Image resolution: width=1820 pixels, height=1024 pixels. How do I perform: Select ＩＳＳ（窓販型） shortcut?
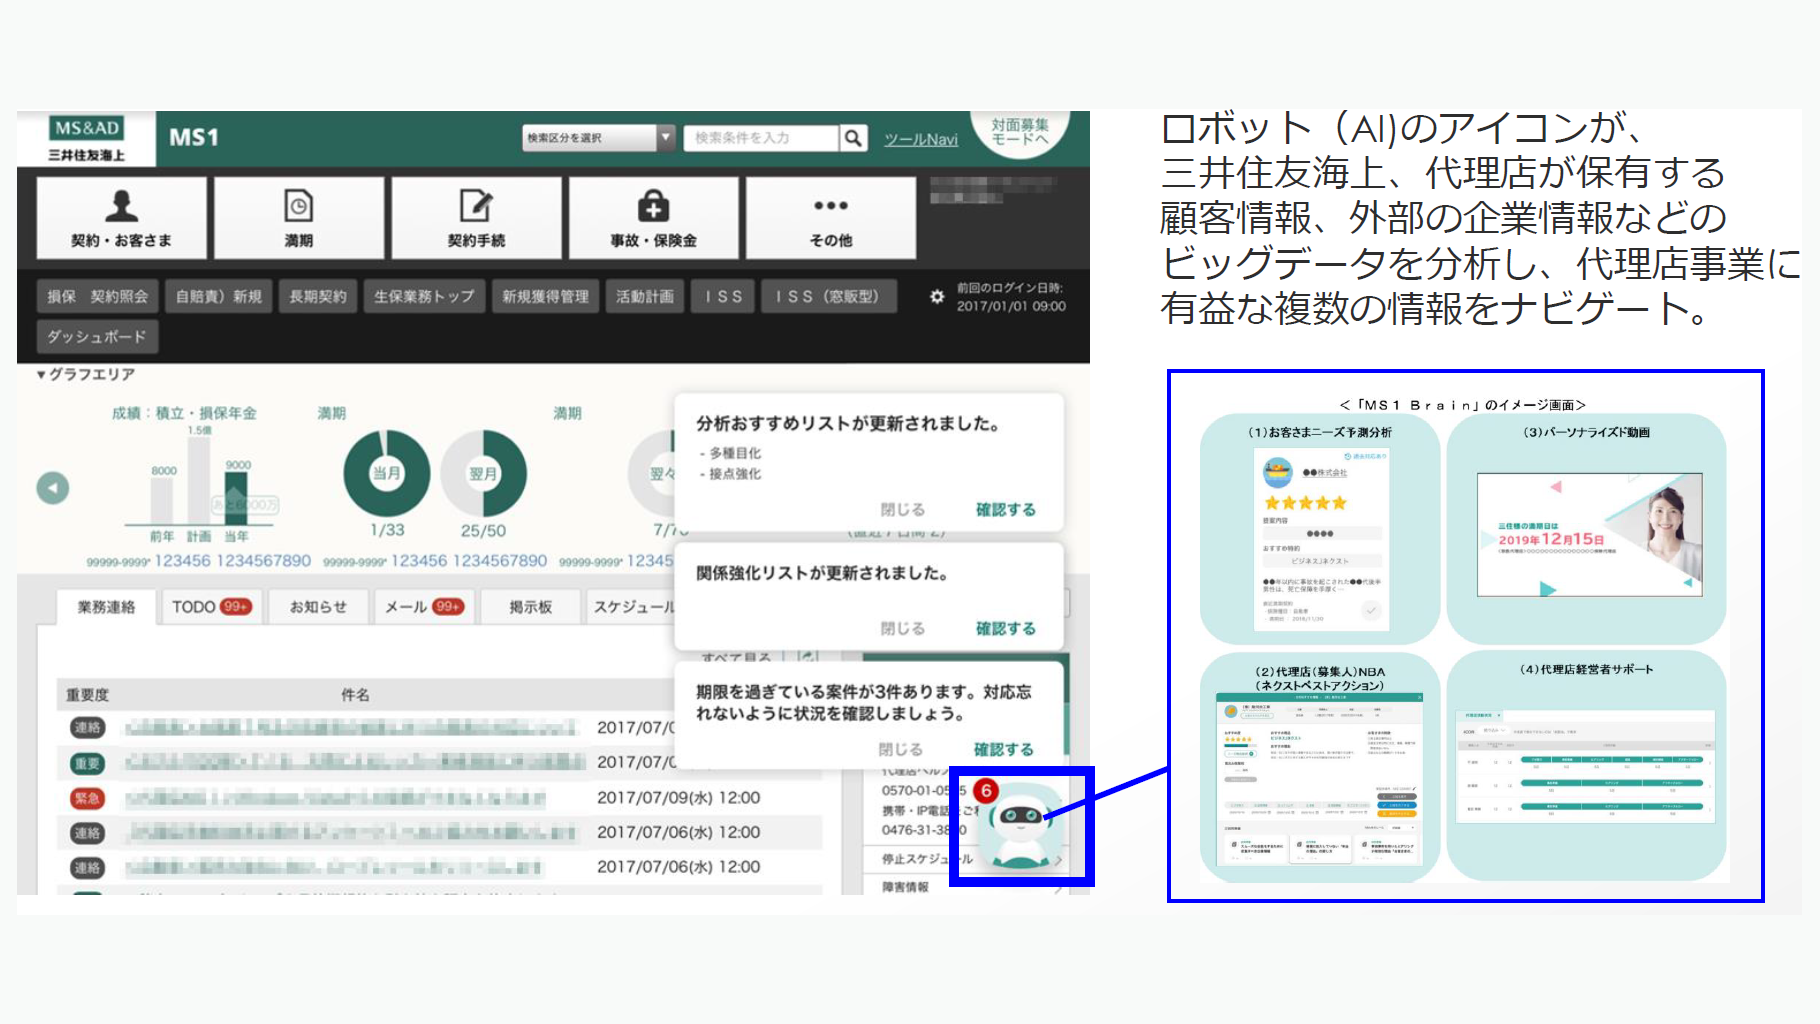[x=828, y=297]
